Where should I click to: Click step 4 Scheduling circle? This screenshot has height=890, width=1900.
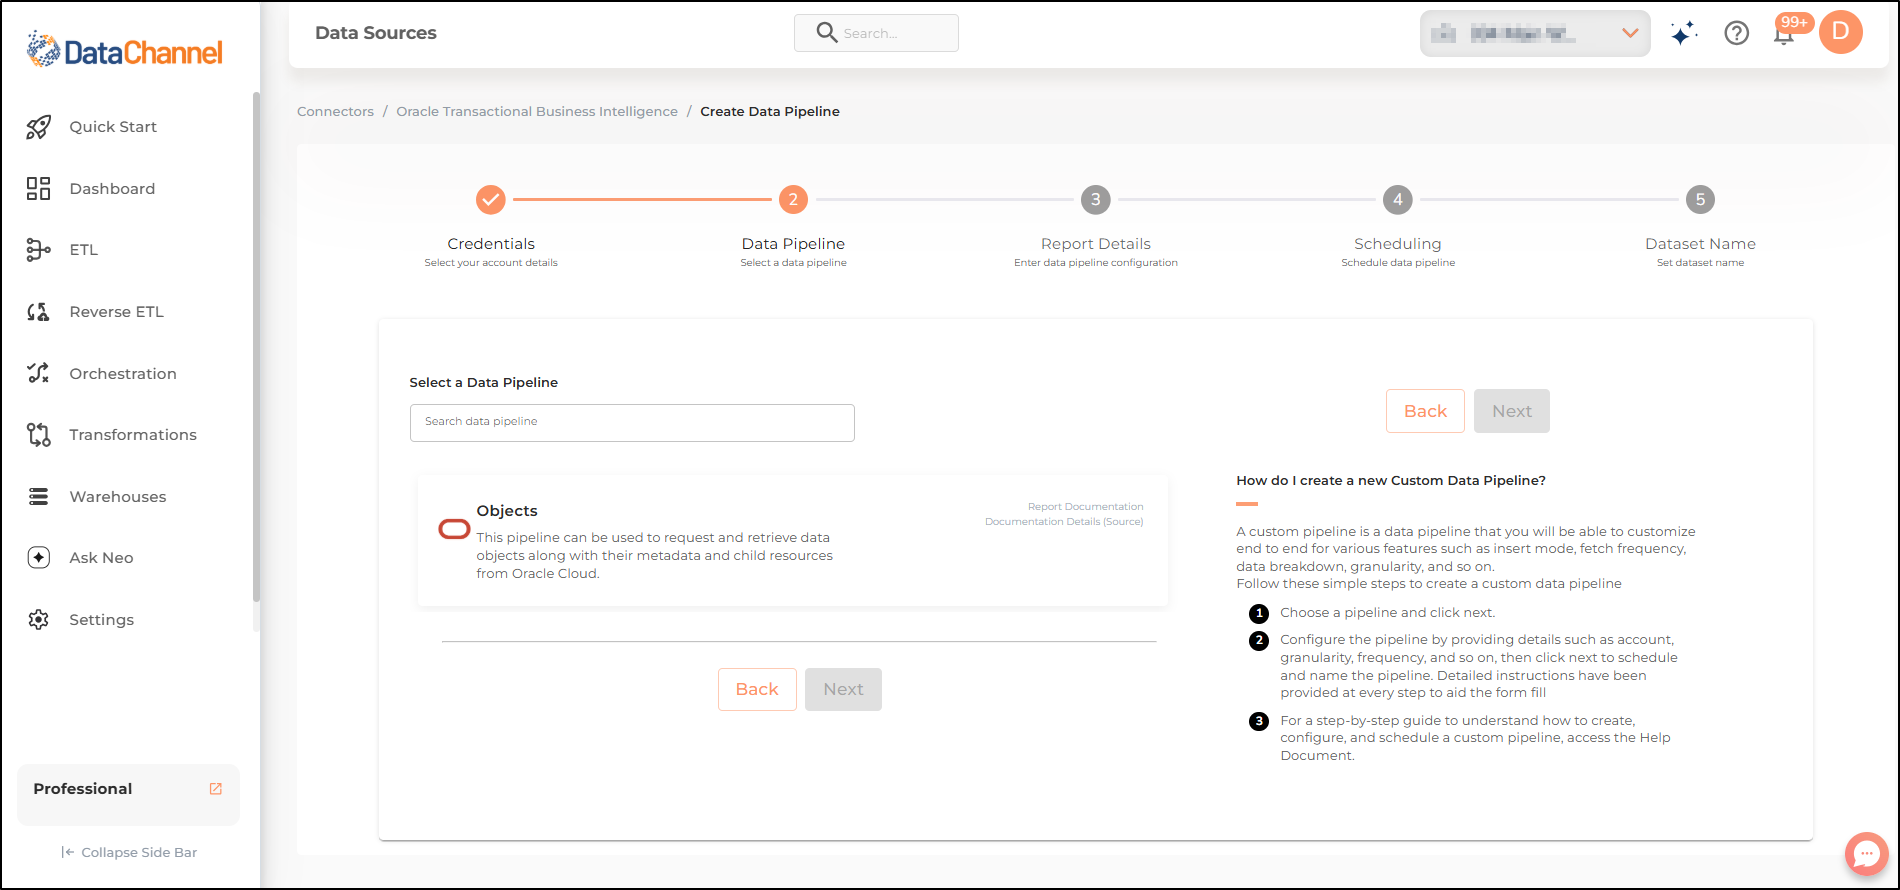point(1398,200)
